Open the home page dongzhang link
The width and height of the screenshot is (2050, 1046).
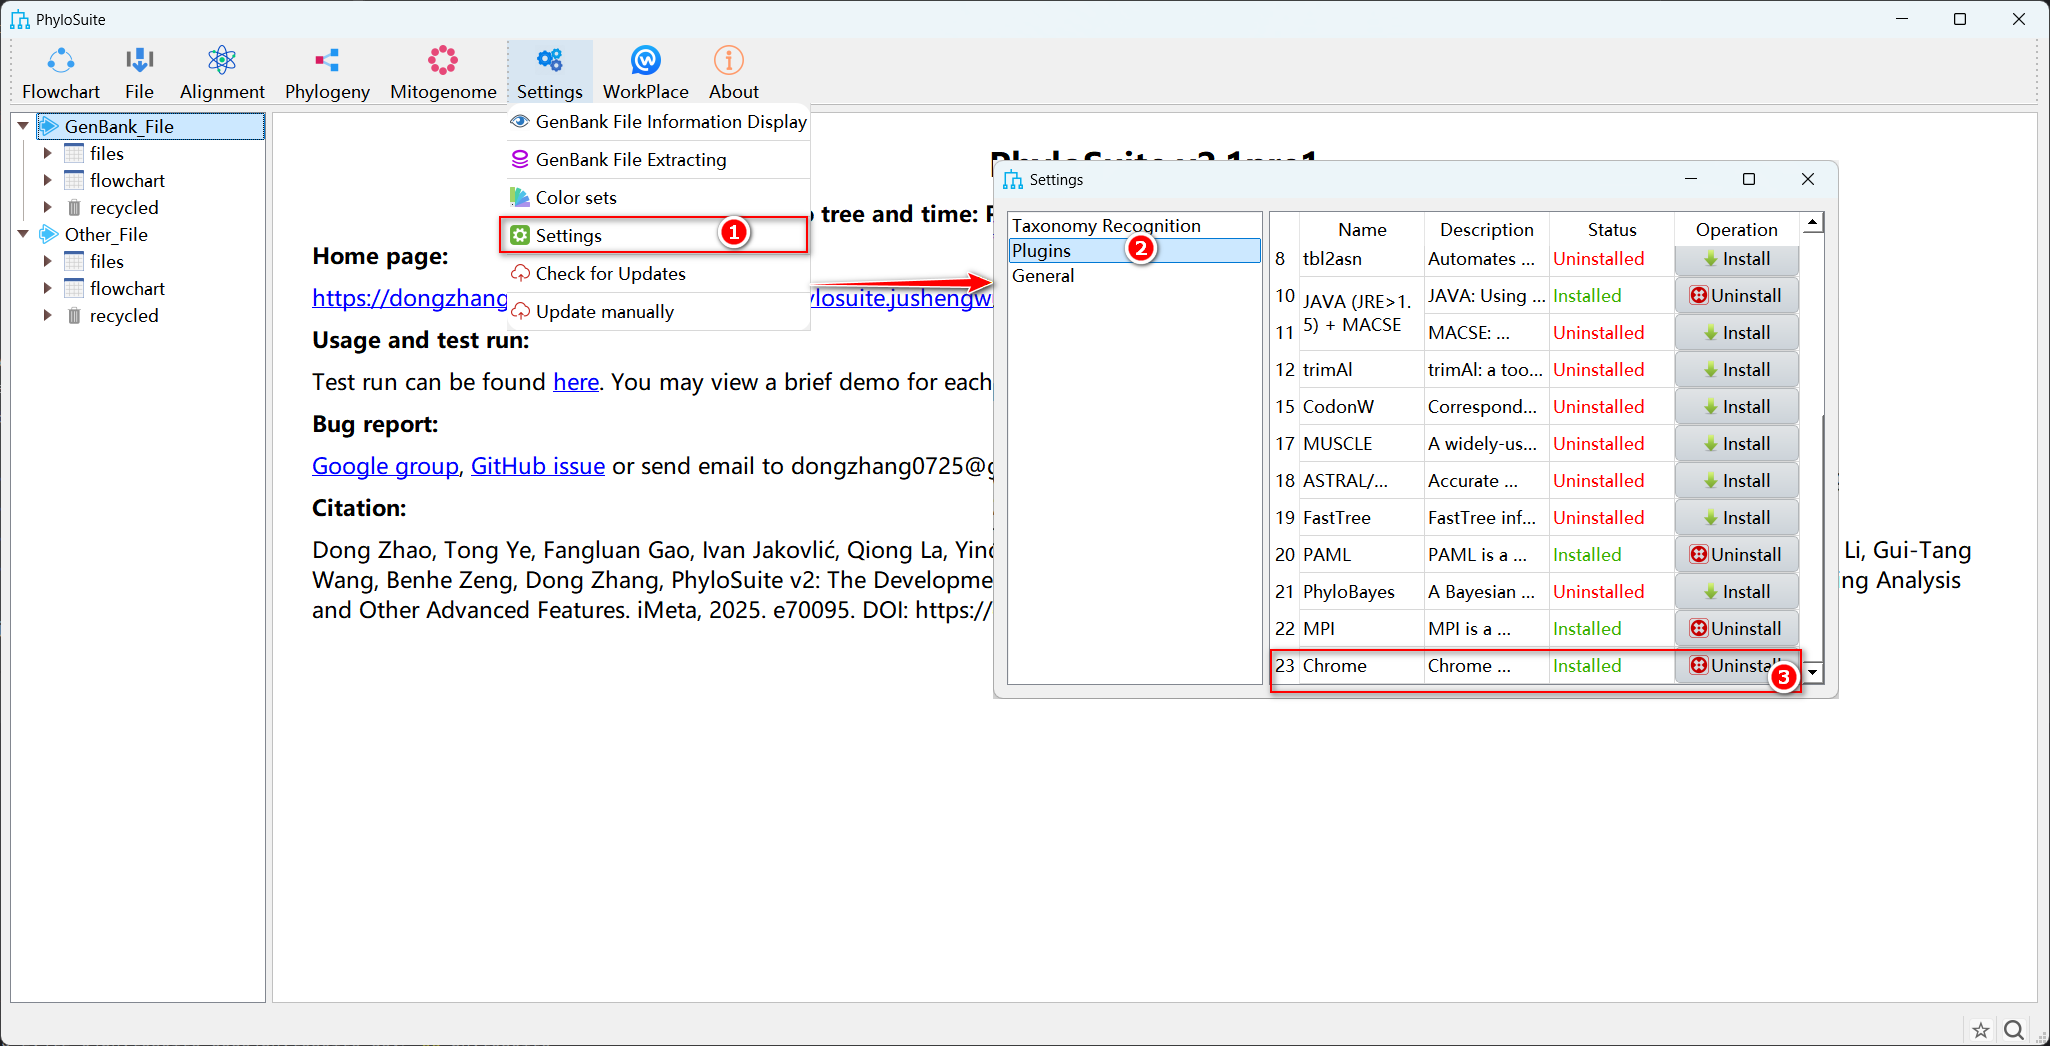pos(410,298)
